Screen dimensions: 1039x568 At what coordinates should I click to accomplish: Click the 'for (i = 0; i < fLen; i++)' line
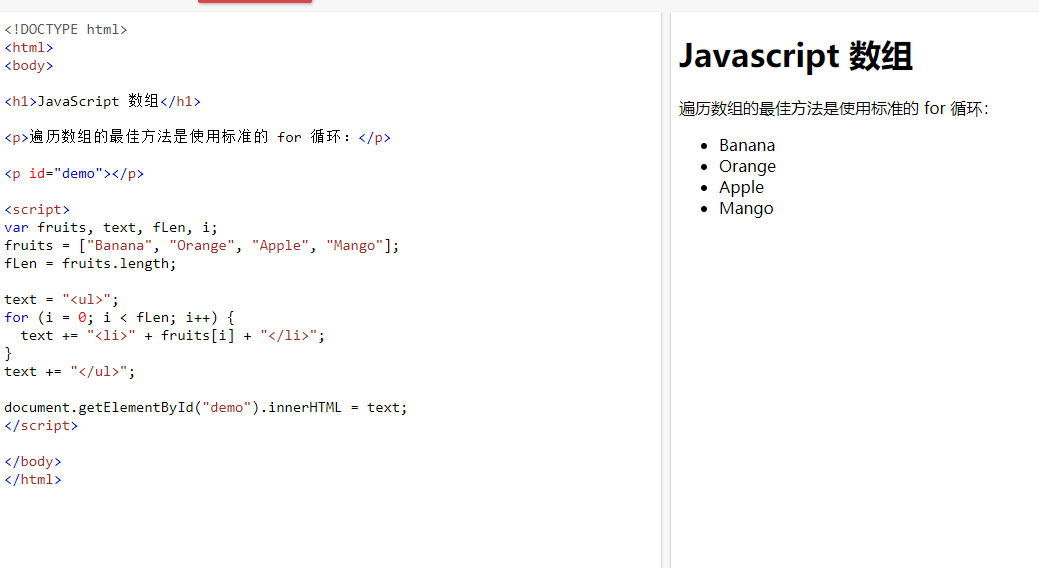119,317
